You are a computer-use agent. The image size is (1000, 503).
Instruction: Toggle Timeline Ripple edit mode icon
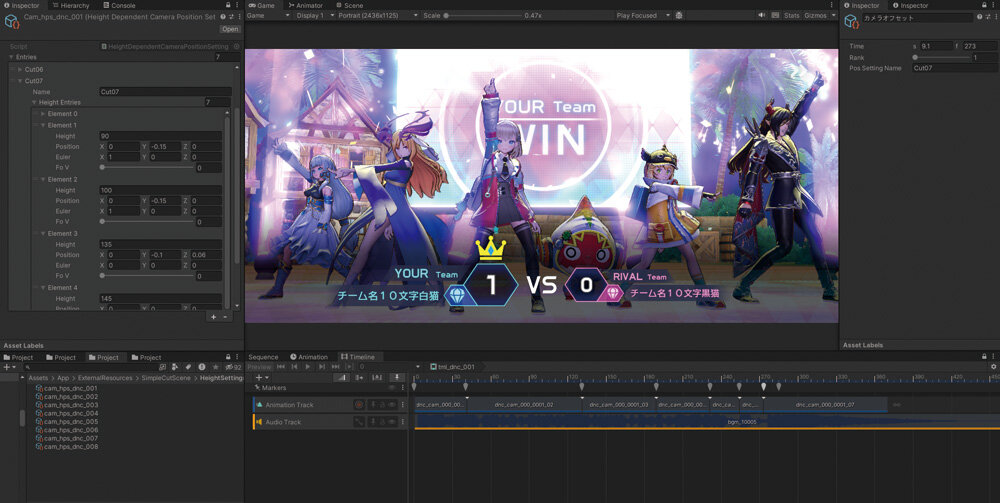pos(359,377)
